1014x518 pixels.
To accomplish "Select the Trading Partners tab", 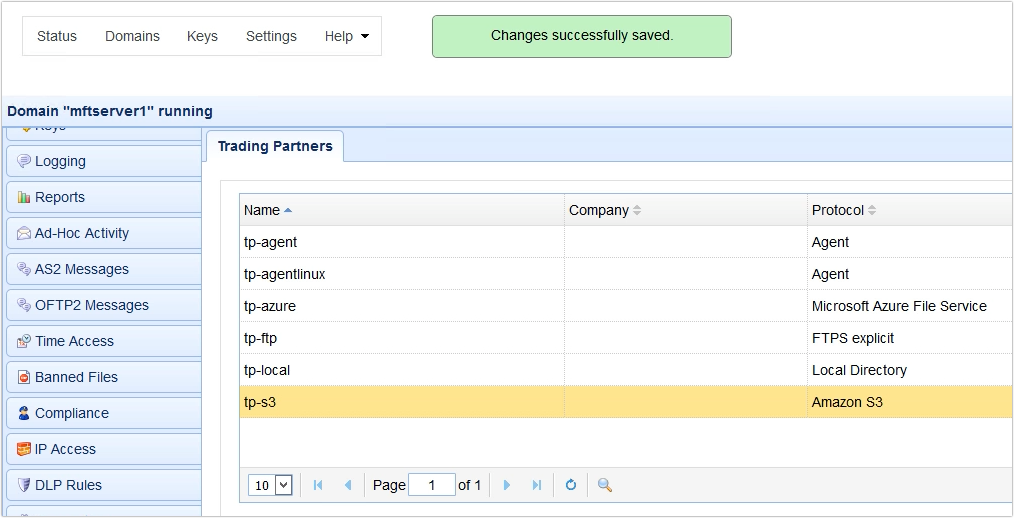I will (275, 146).
